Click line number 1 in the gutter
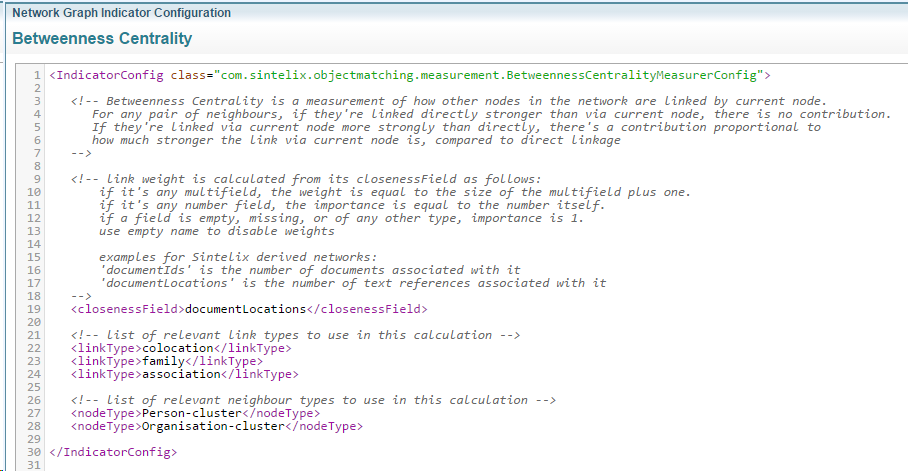The height and width of the screenshot is (471, 908). [x=37, y=75]
